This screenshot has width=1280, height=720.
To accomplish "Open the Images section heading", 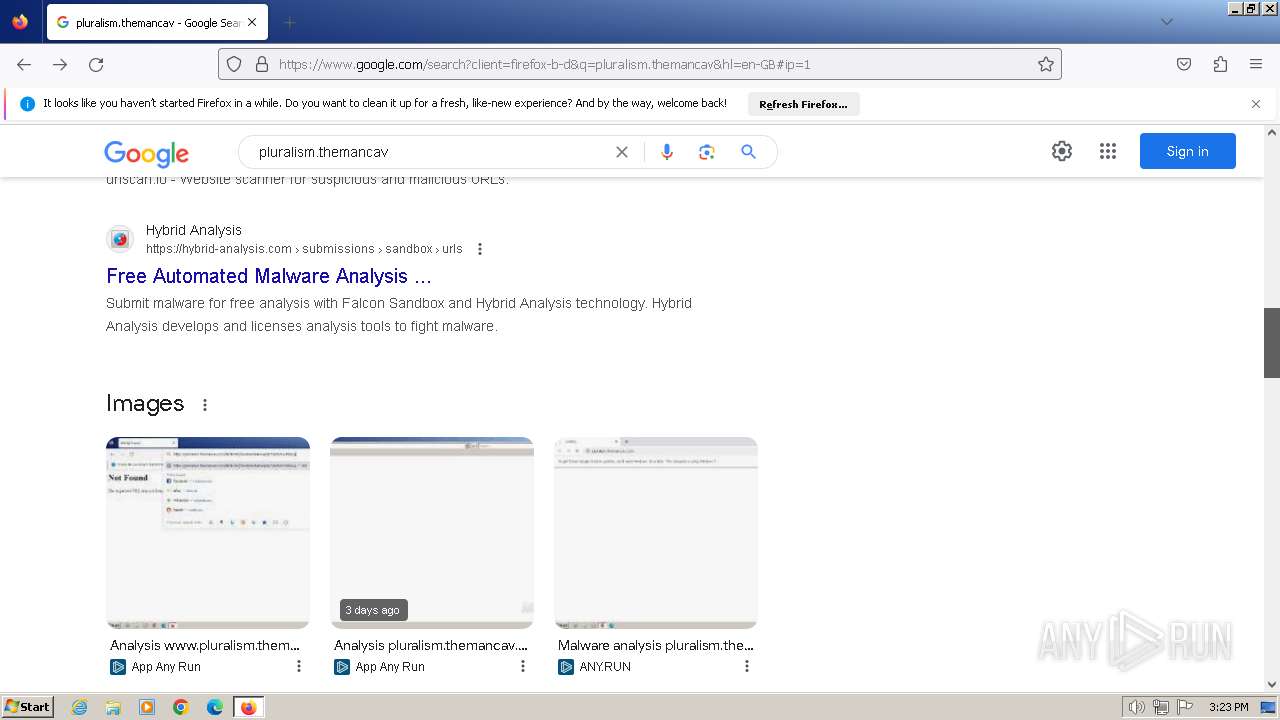I will [x=145, y=403].
